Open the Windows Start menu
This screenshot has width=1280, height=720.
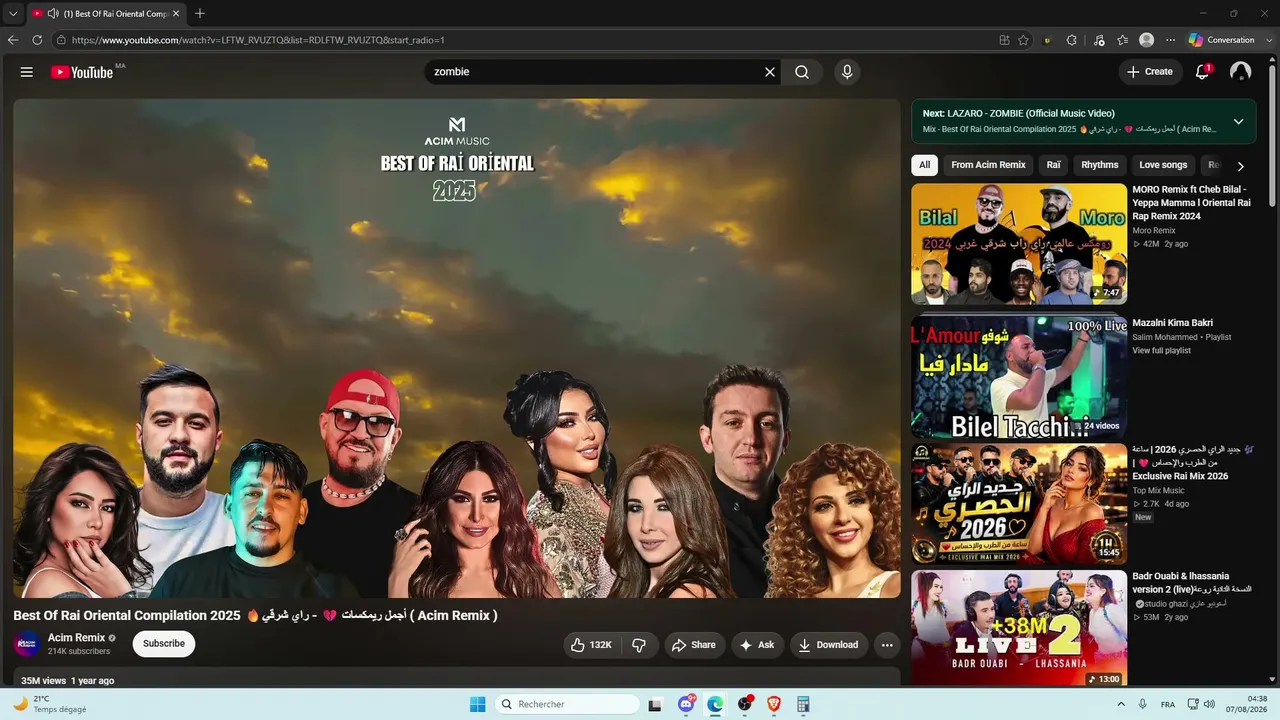[x=477, y=704]
